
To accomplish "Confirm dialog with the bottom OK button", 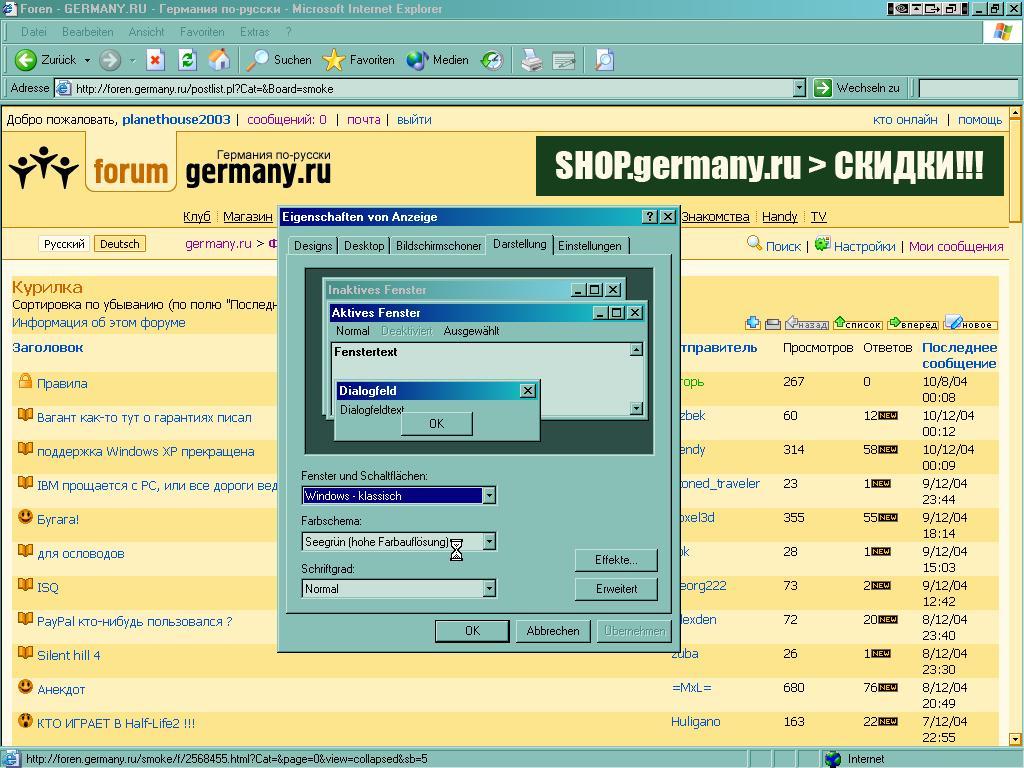I will [472, 631].
